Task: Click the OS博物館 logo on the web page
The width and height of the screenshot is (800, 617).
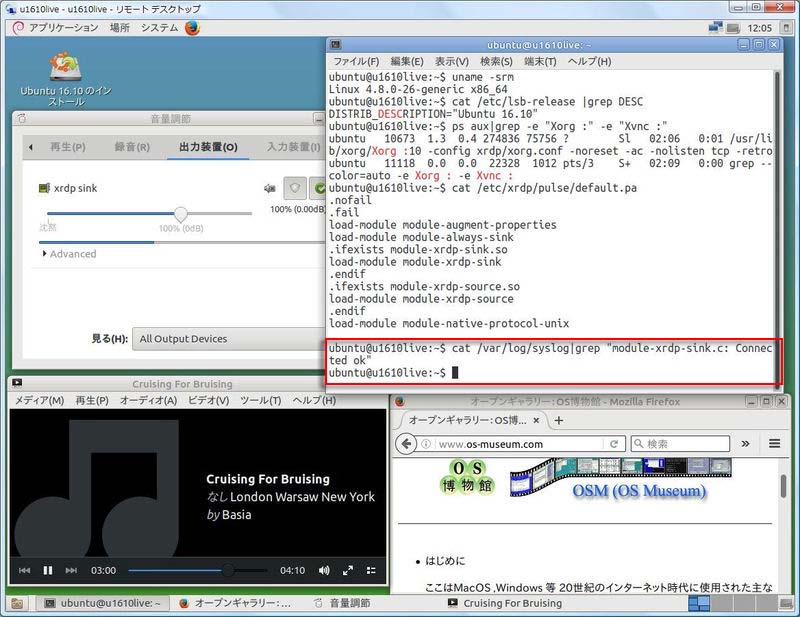Action: tap(467, 477)
